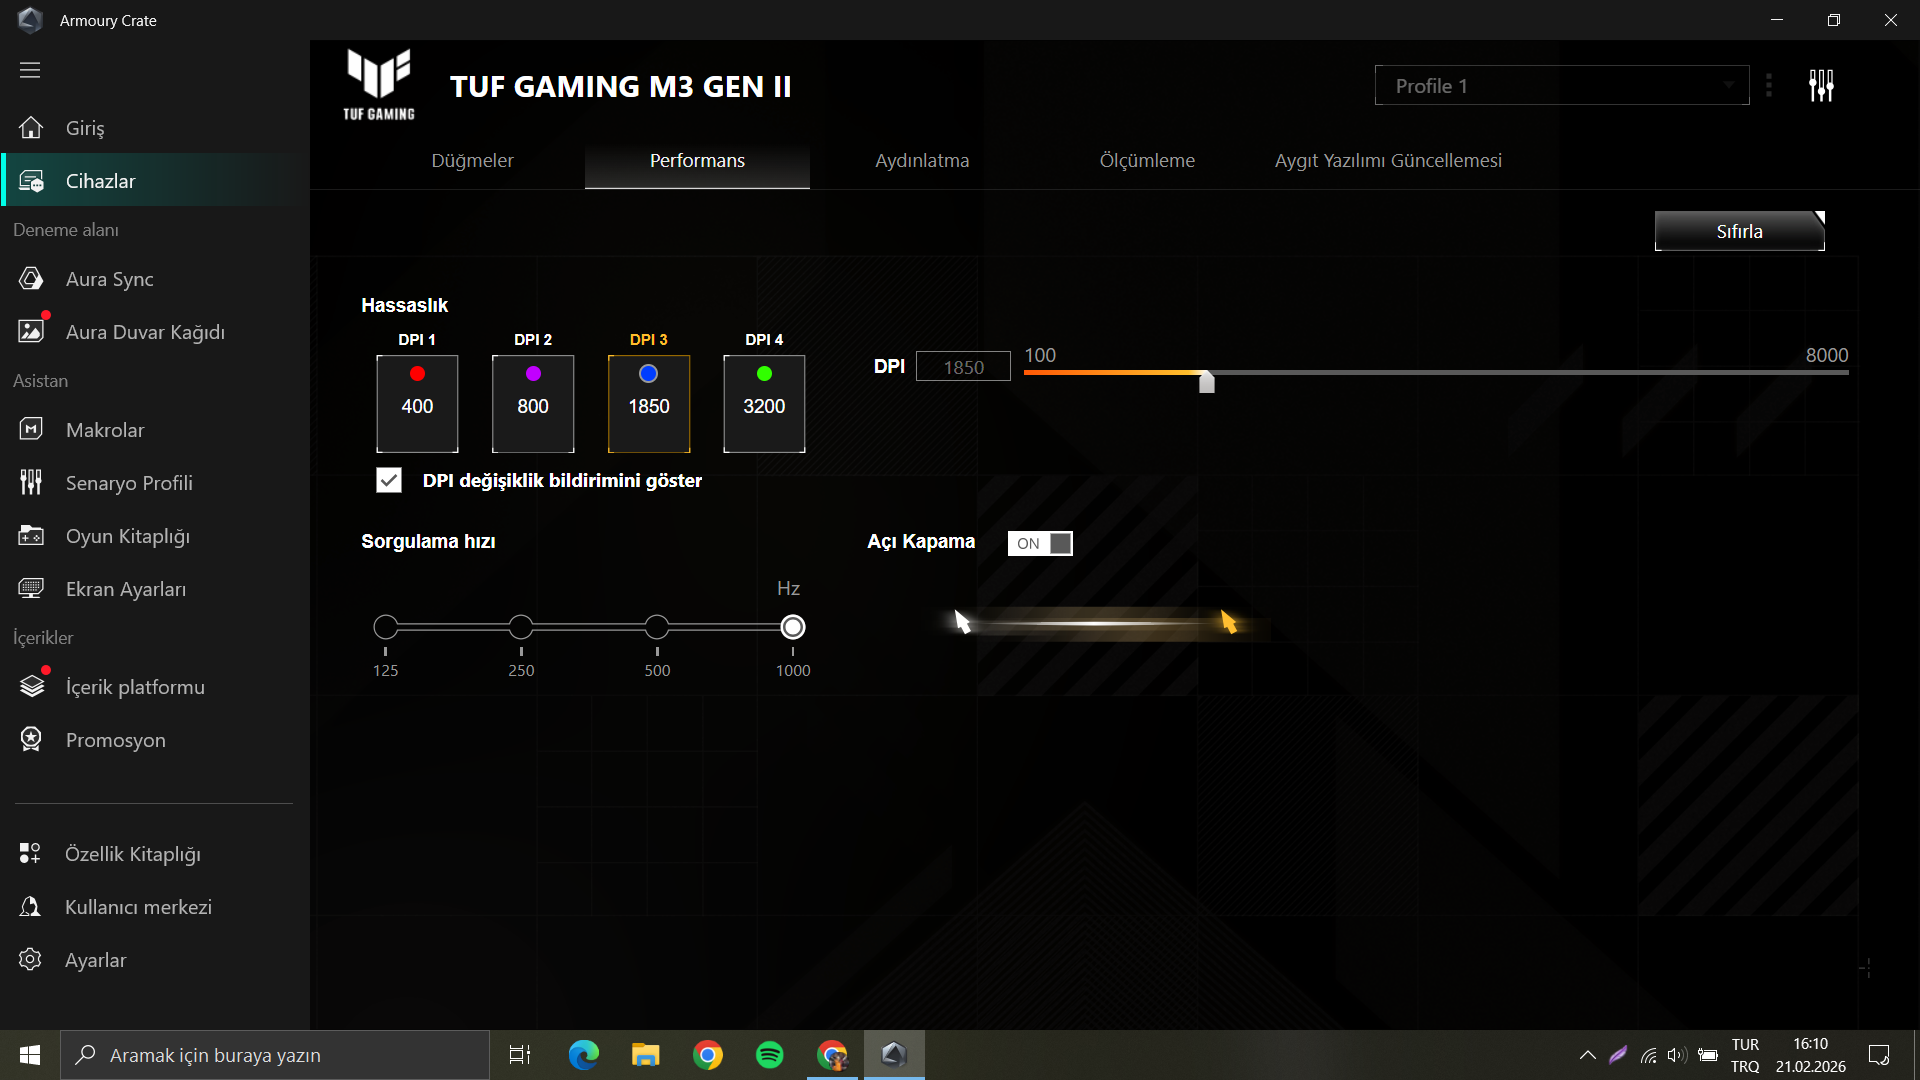Image resolution: width=1920 pixels, height=1080 pixels.
Task: Select the 1000 Hz polling rate
Action: click(x=793, y=627)
